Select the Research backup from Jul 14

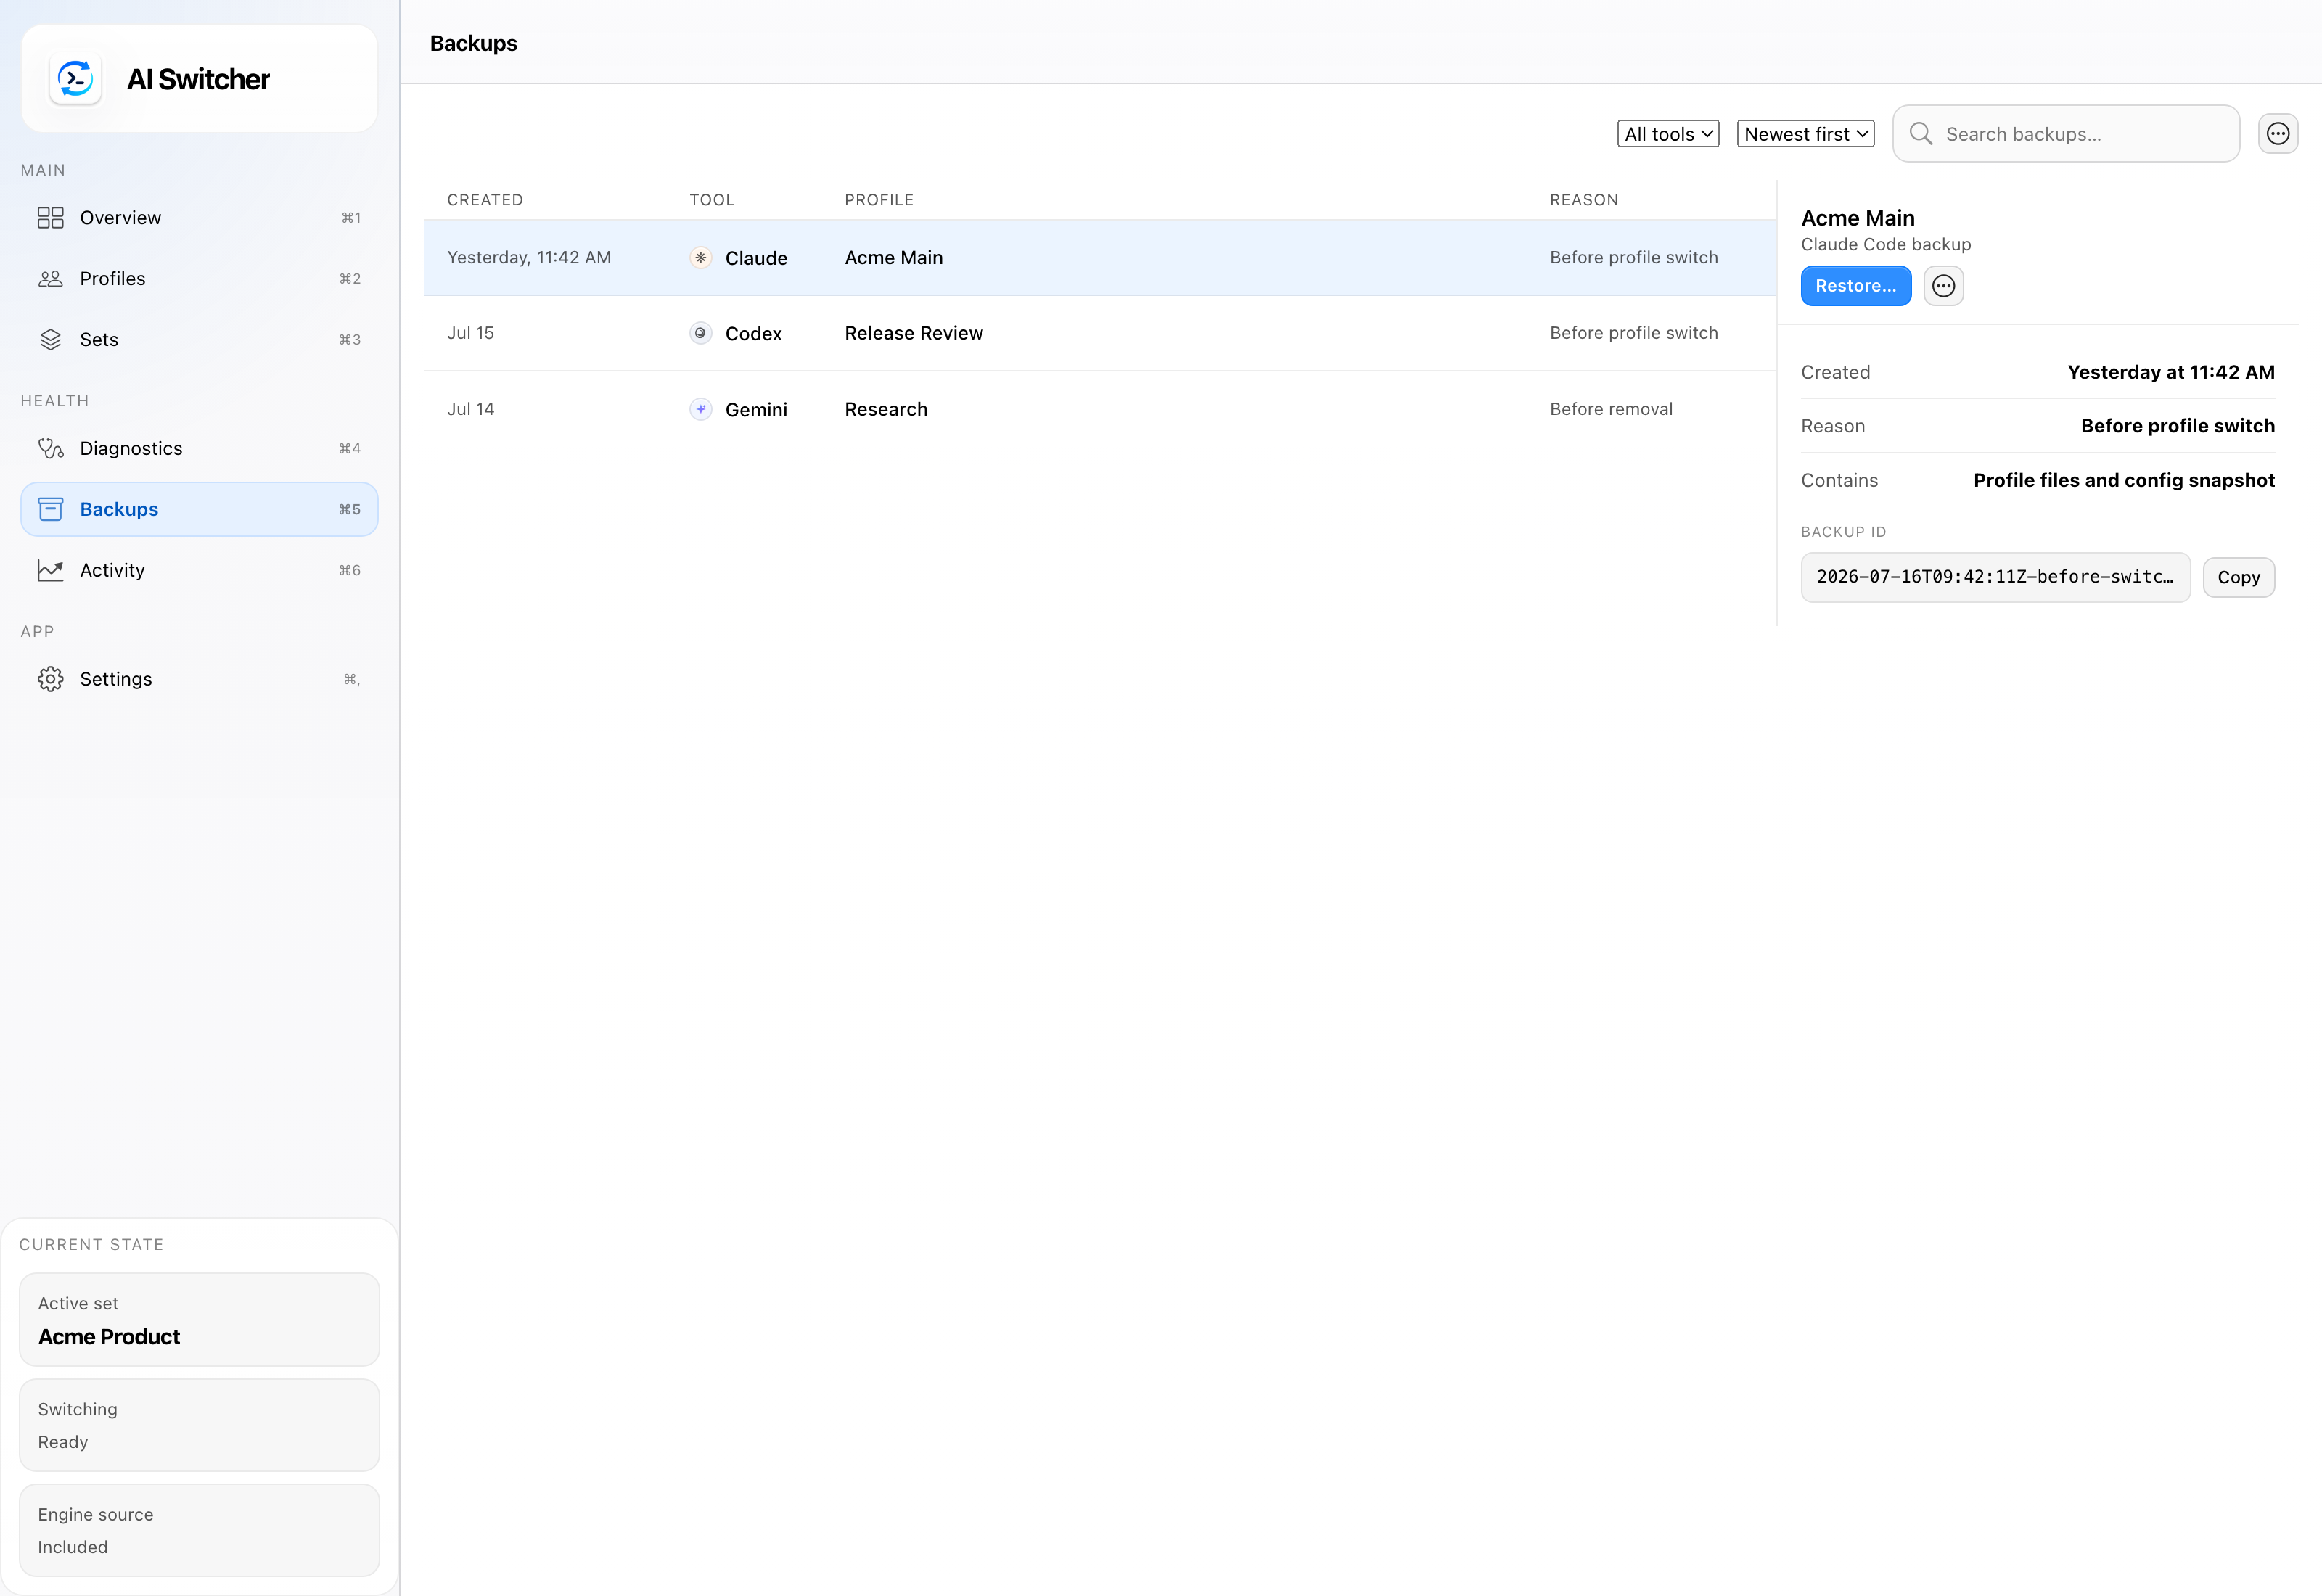pos(1099,409)
